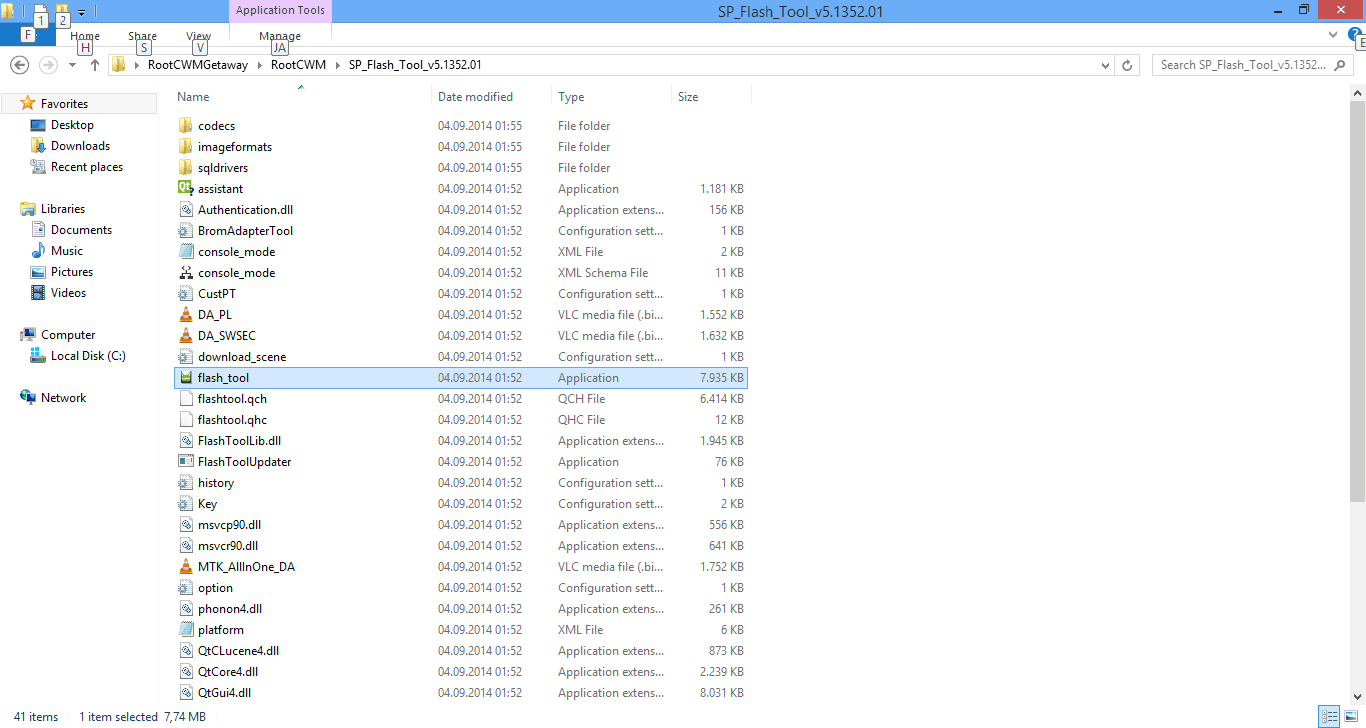Open Quick Access Toolbar customize dropdown
This screenshot has width=1366, height=728.
pos(82,12)
